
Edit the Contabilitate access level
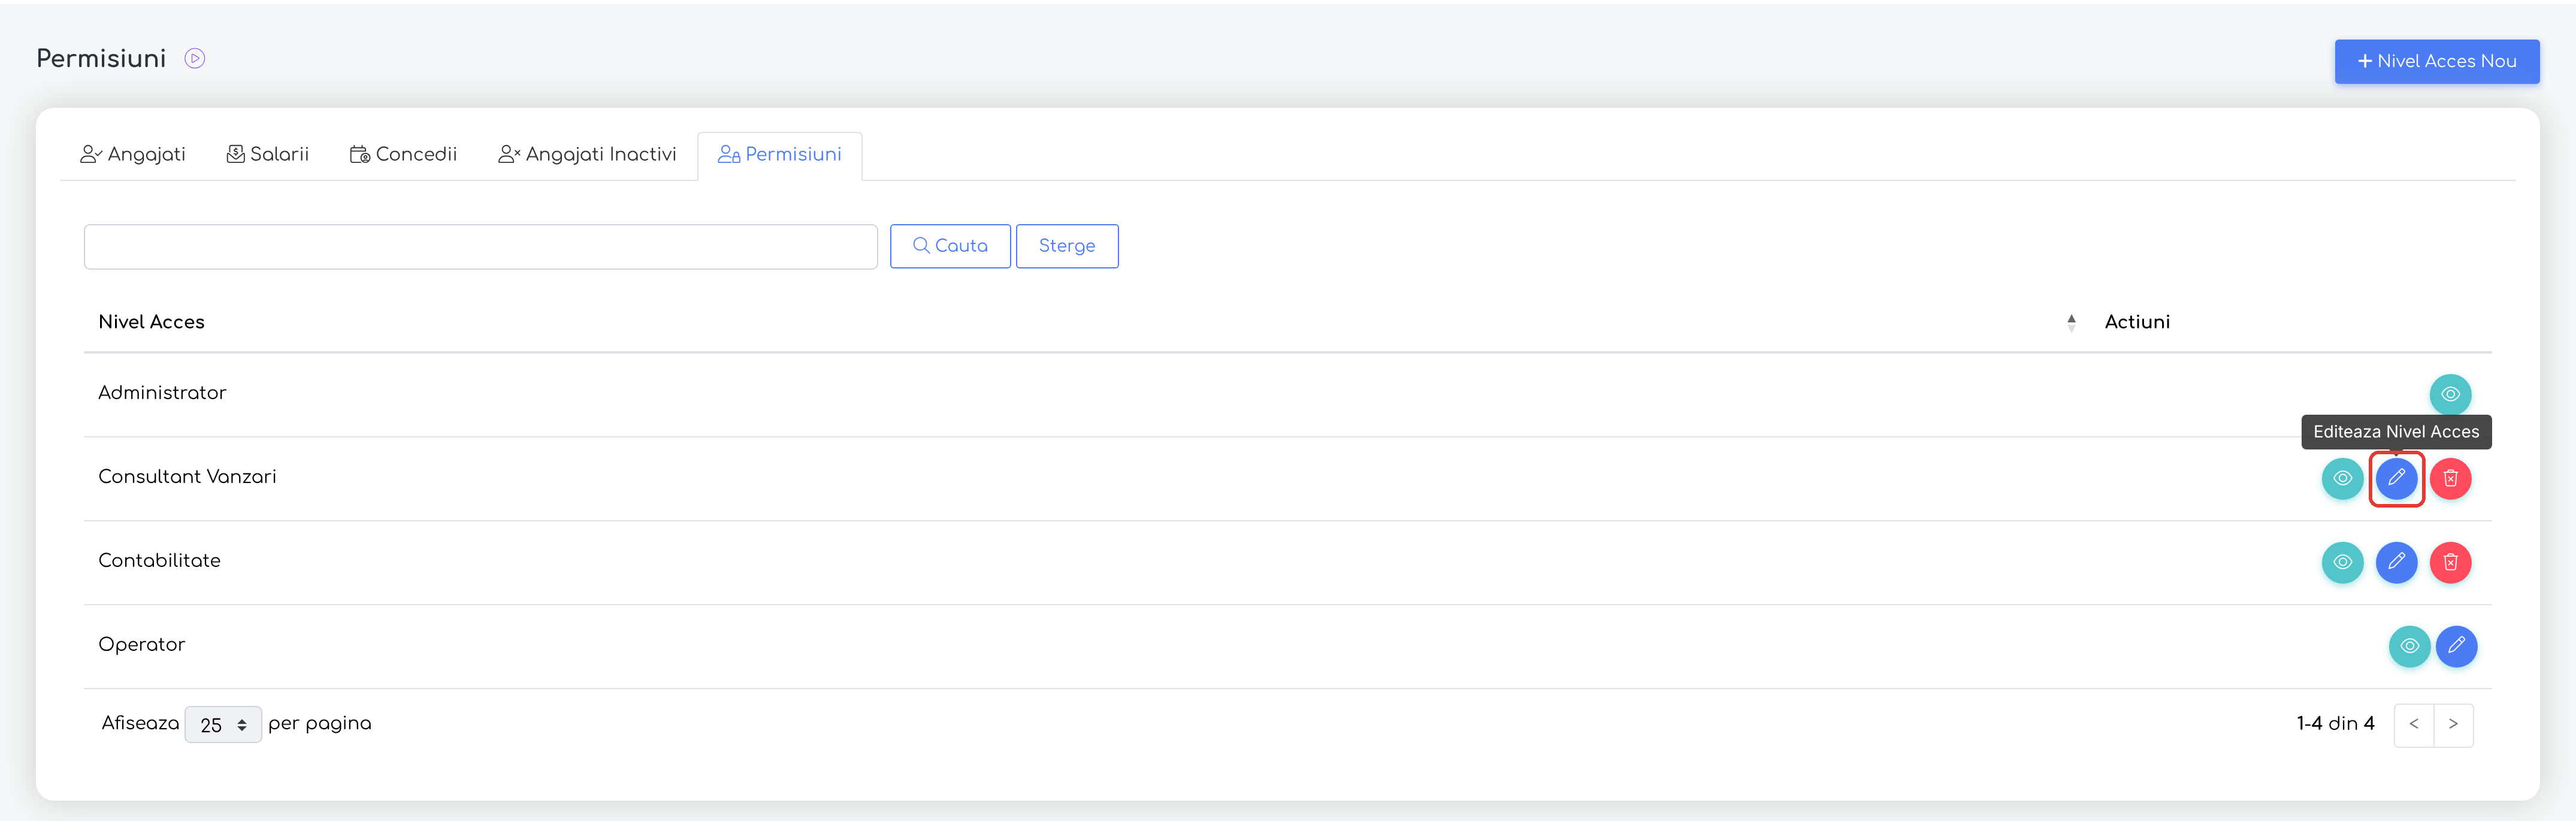click(2396, 562)
